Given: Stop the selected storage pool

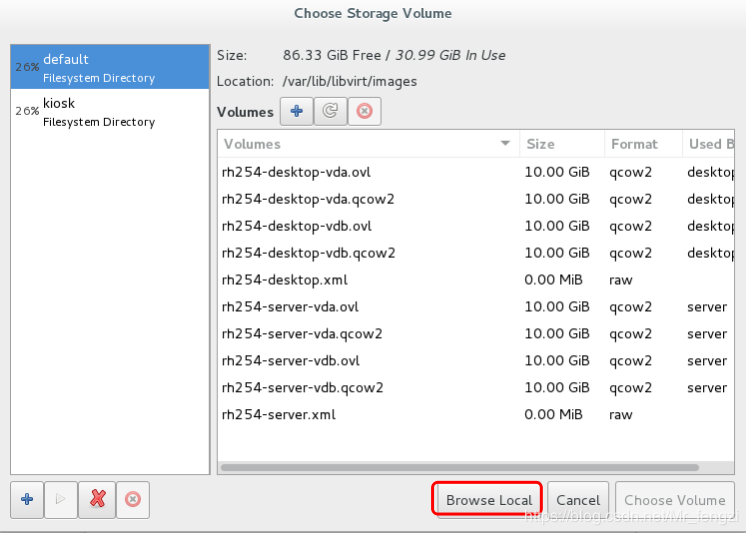Looking at the screenshot, I should click(132, 499).
